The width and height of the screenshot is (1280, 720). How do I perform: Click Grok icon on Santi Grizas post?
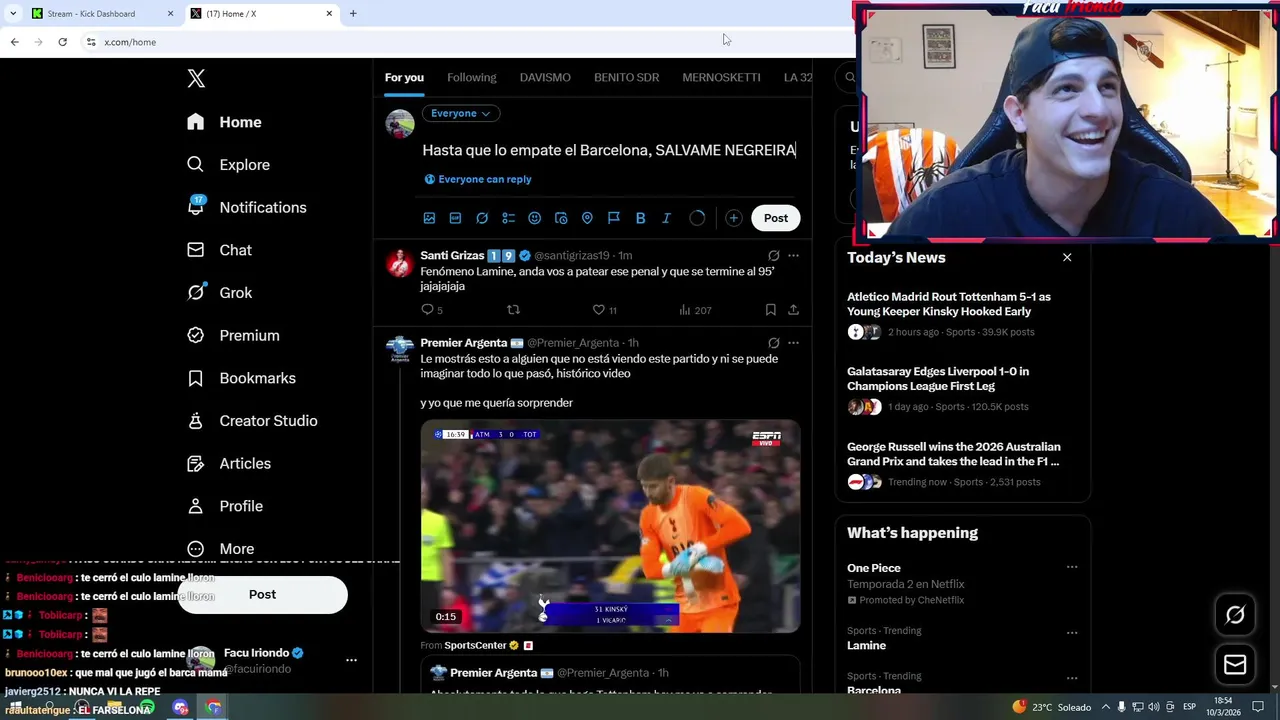(773, 256)
